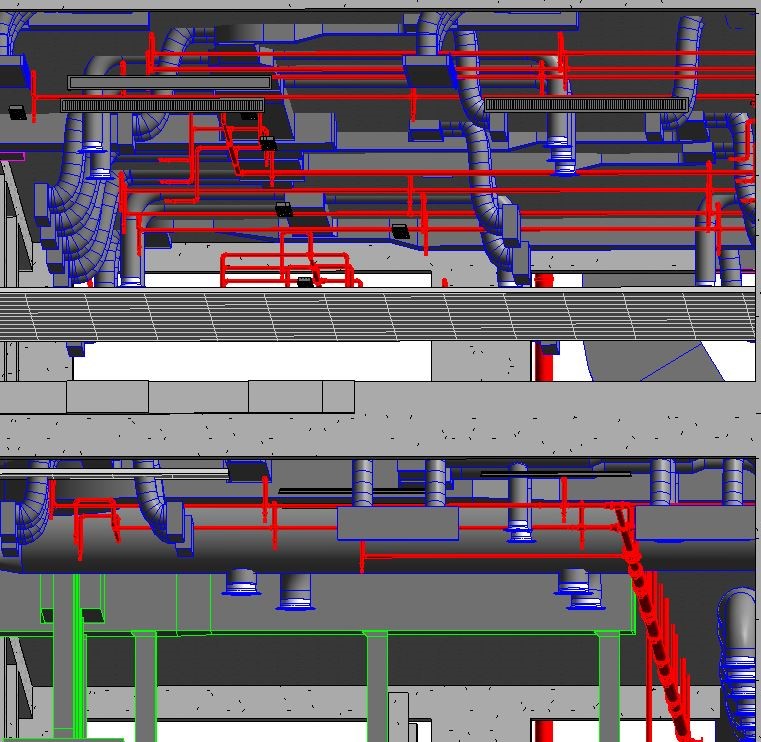Click the gray rectangular panel centered on lower duct
The height and width of the screenshot is (742, 761).
[397, 523]
